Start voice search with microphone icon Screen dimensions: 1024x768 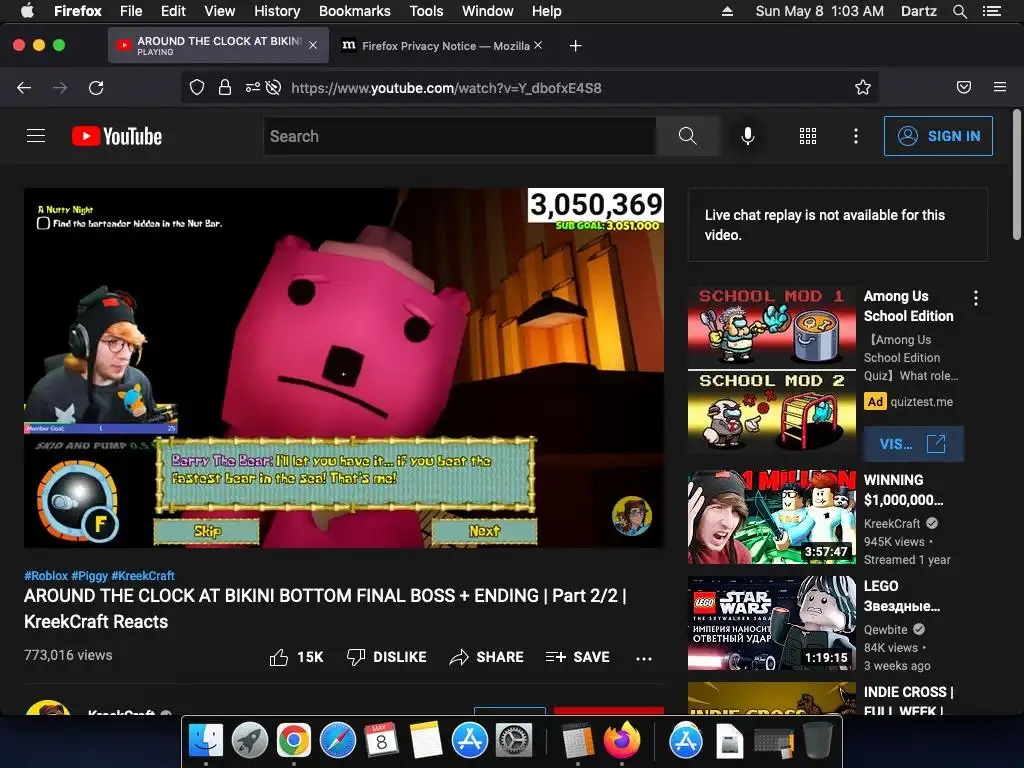tap(748, 136)
